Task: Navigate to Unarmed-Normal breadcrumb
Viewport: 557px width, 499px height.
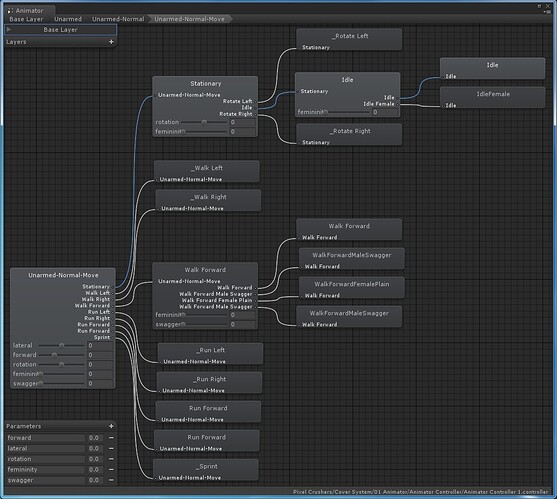Action: tap(118, 19)
